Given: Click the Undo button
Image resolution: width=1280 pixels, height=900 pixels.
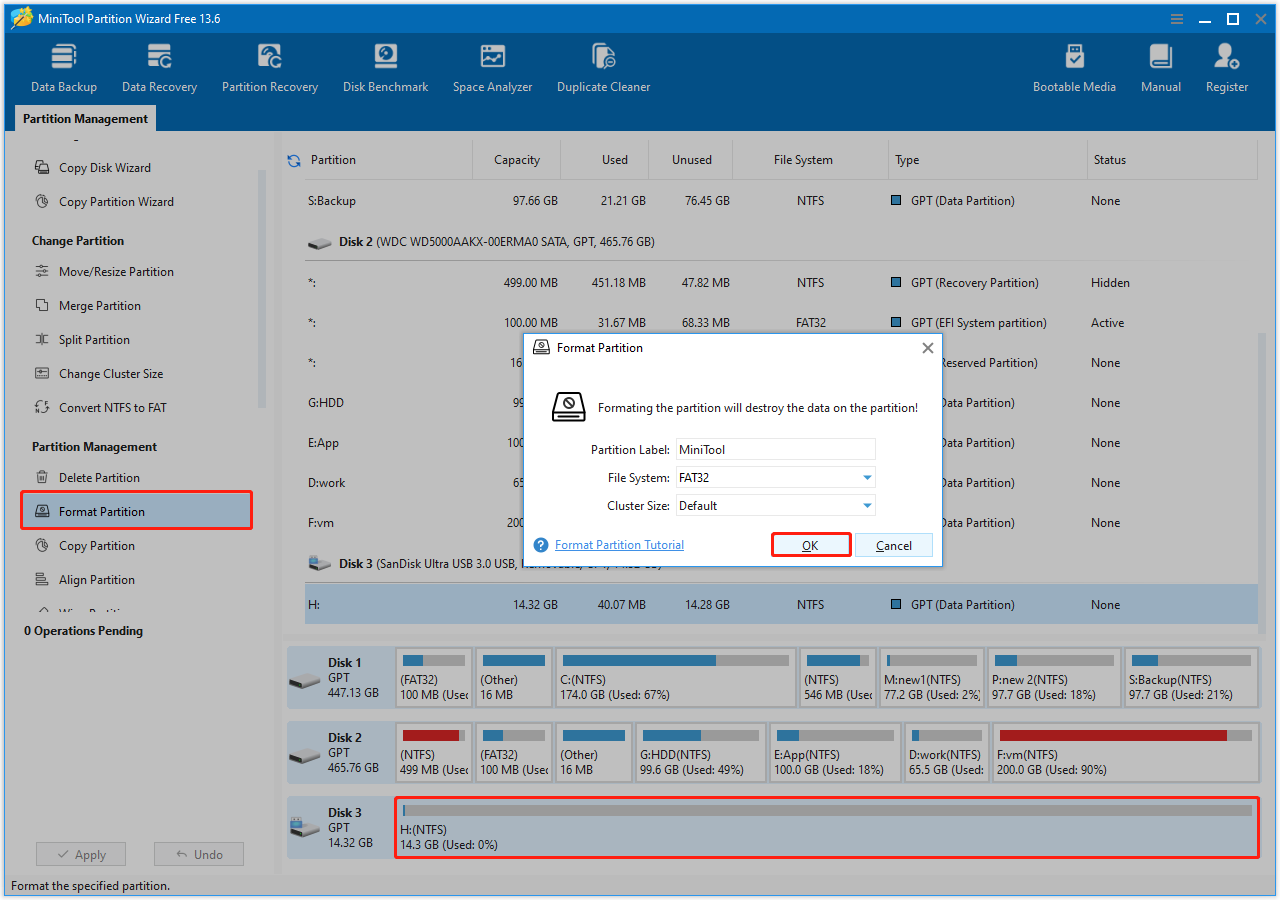Looking at the screenshot, I should point(199,855).
